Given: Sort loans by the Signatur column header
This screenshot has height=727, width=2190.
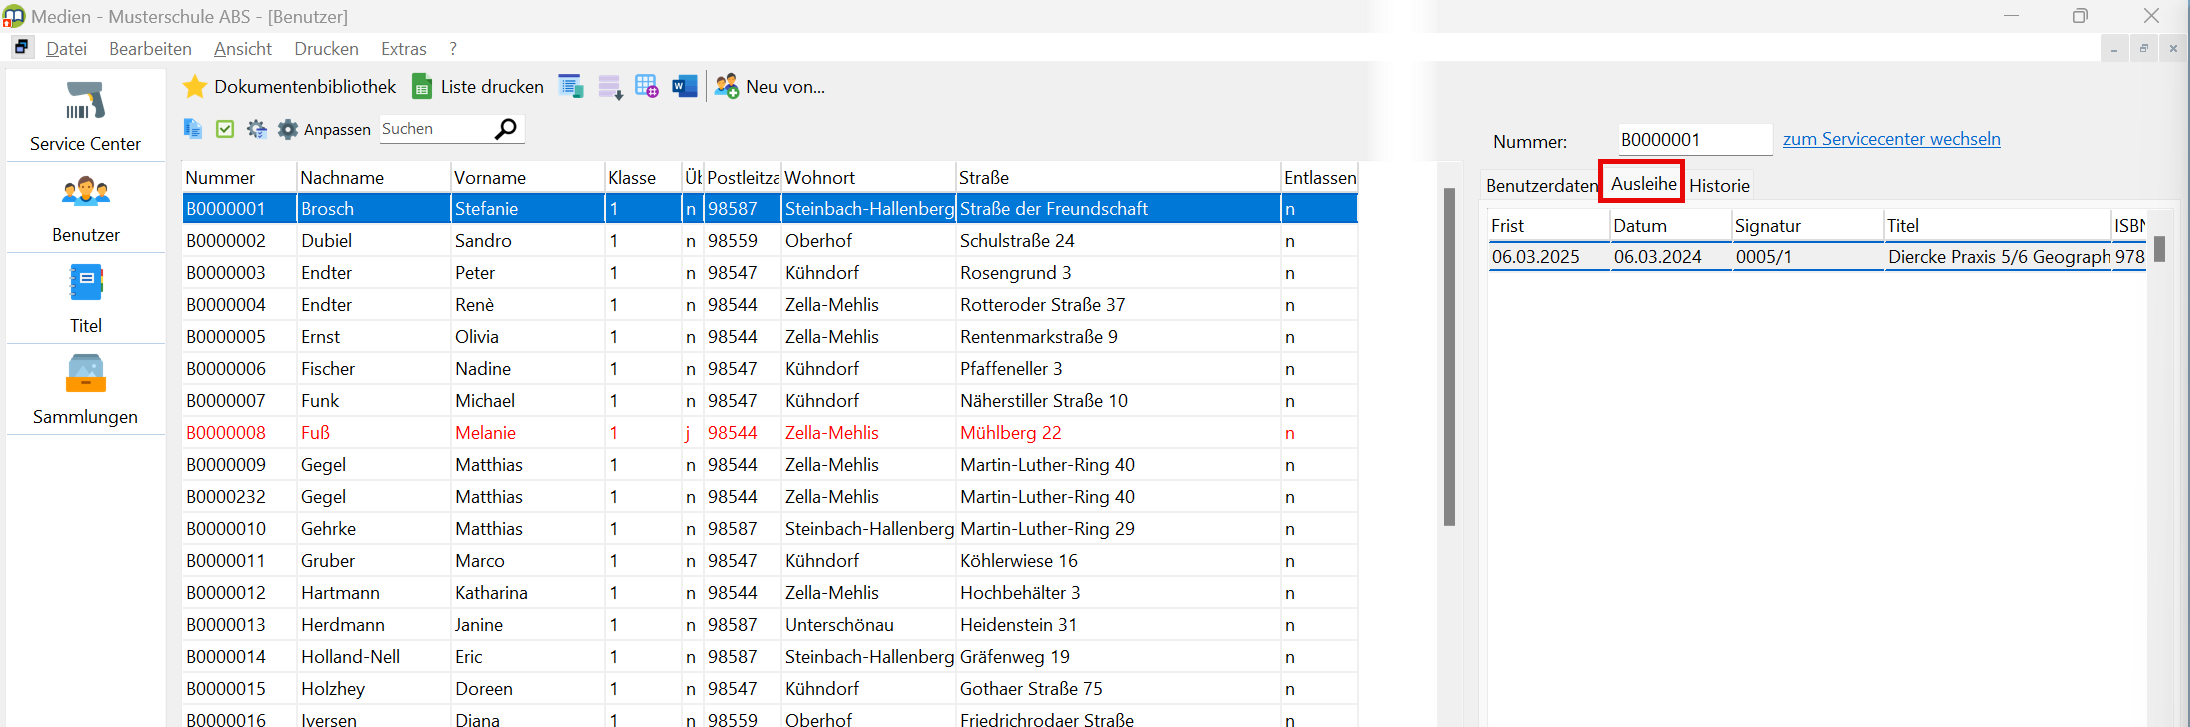Looking at the screenshot, I should pos(1807,225).
